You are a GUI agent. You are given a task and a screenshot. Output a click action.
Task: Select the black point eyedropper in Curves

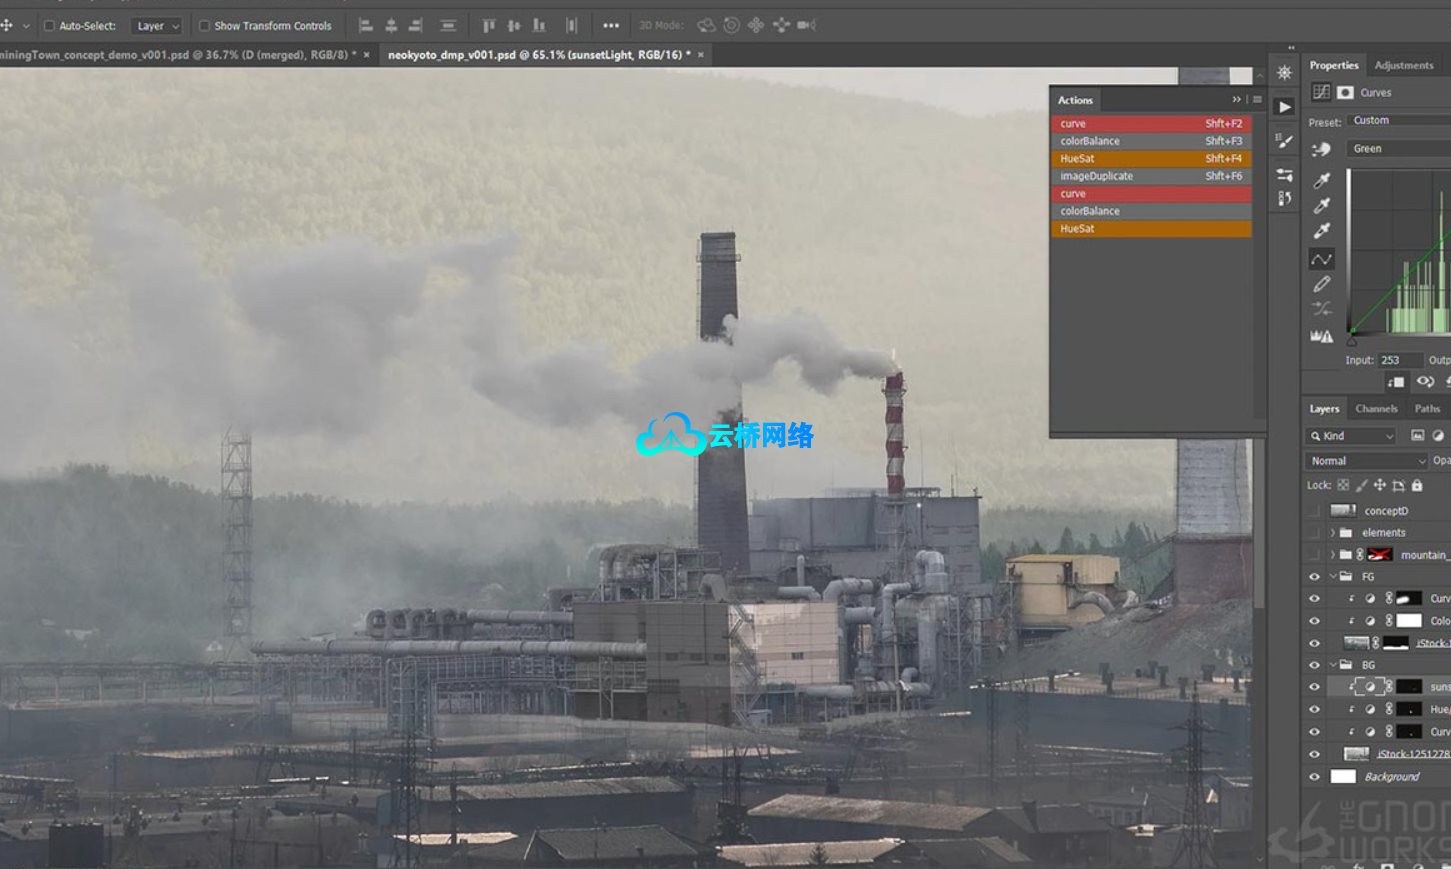pos(1322,181)
